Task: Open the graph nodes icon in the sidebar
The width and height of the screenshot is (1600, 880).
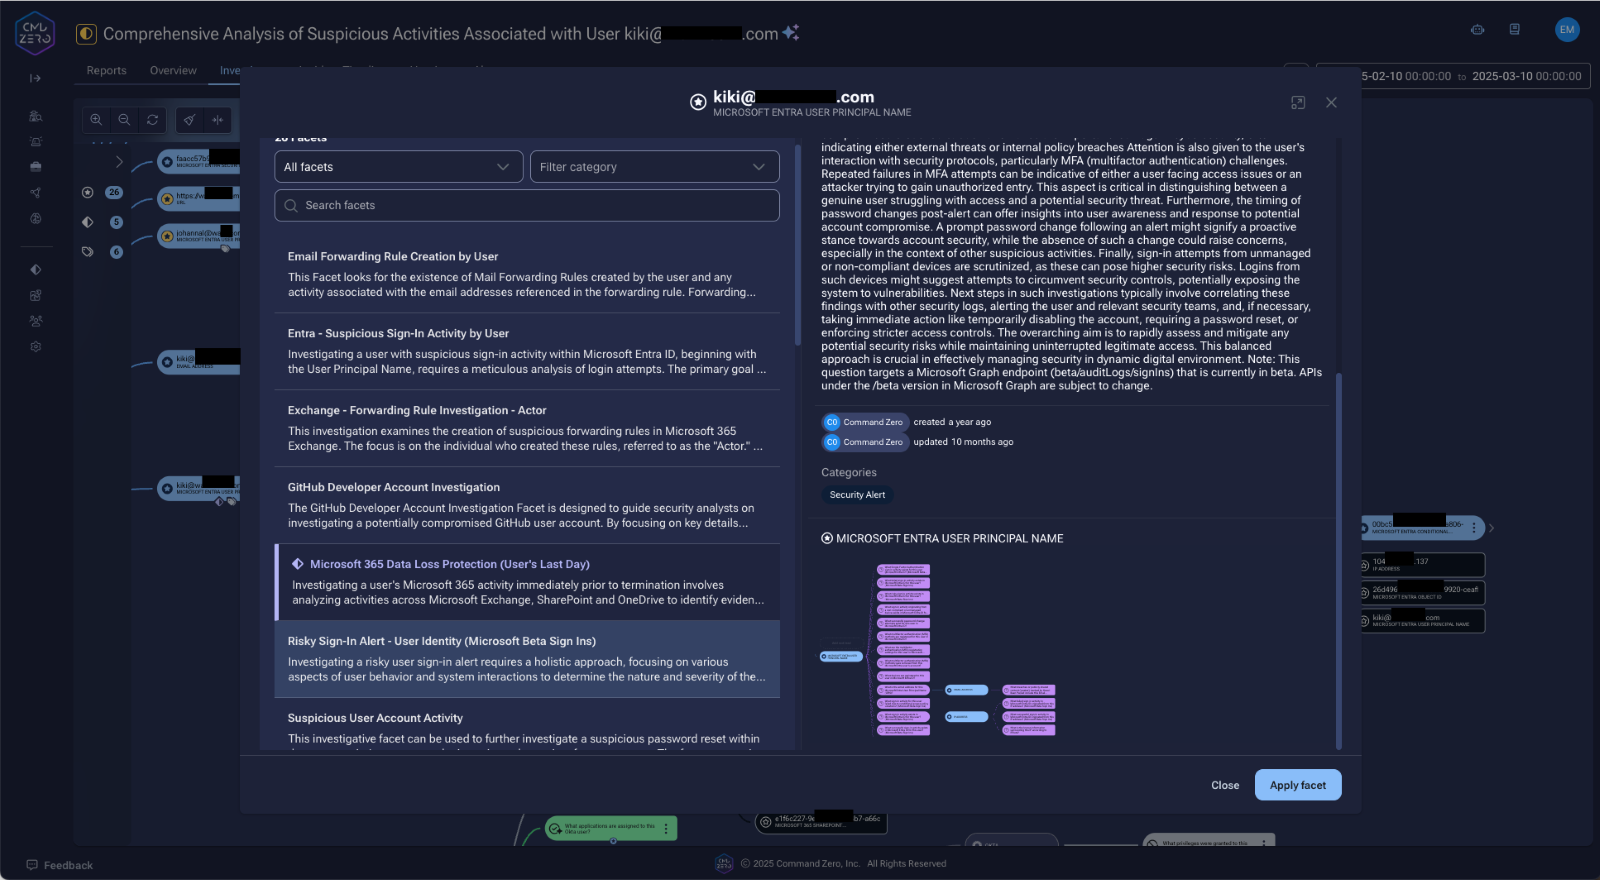Action: coord(36,193)
